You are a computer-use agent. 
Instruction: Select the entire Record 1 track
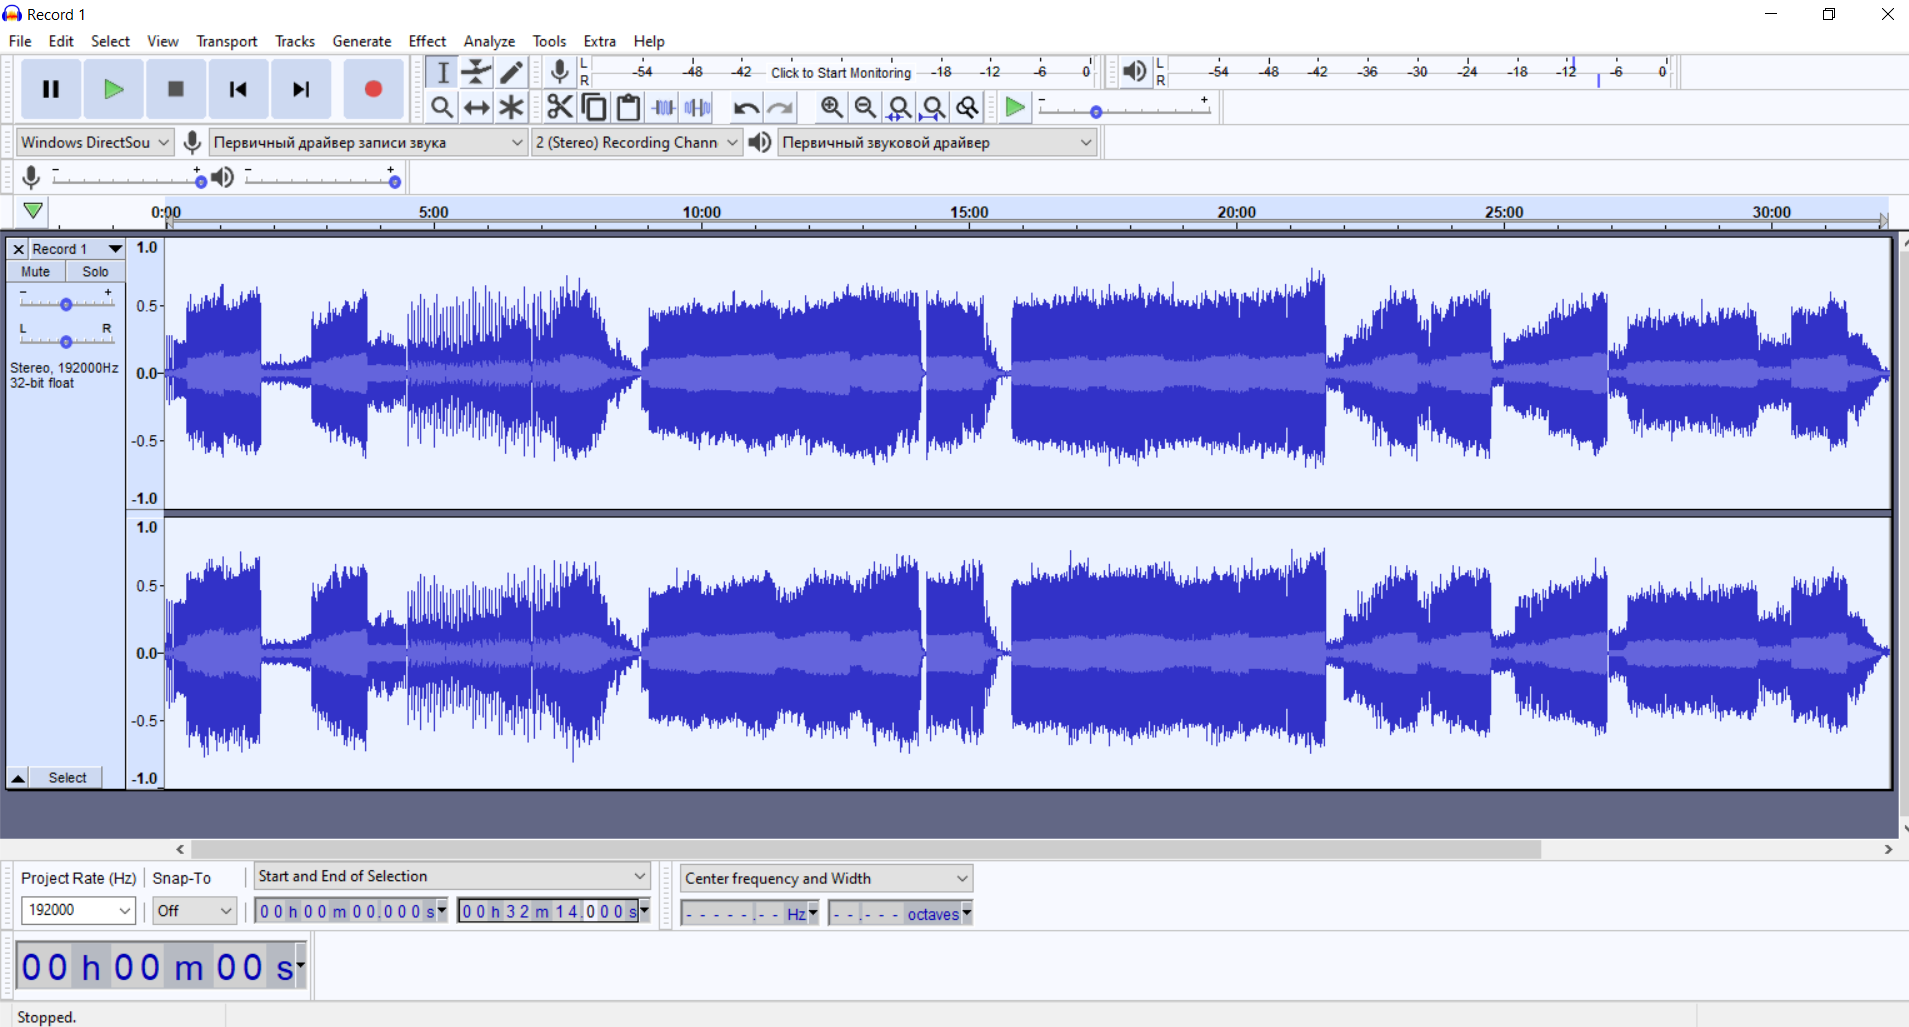pos(67,778)
